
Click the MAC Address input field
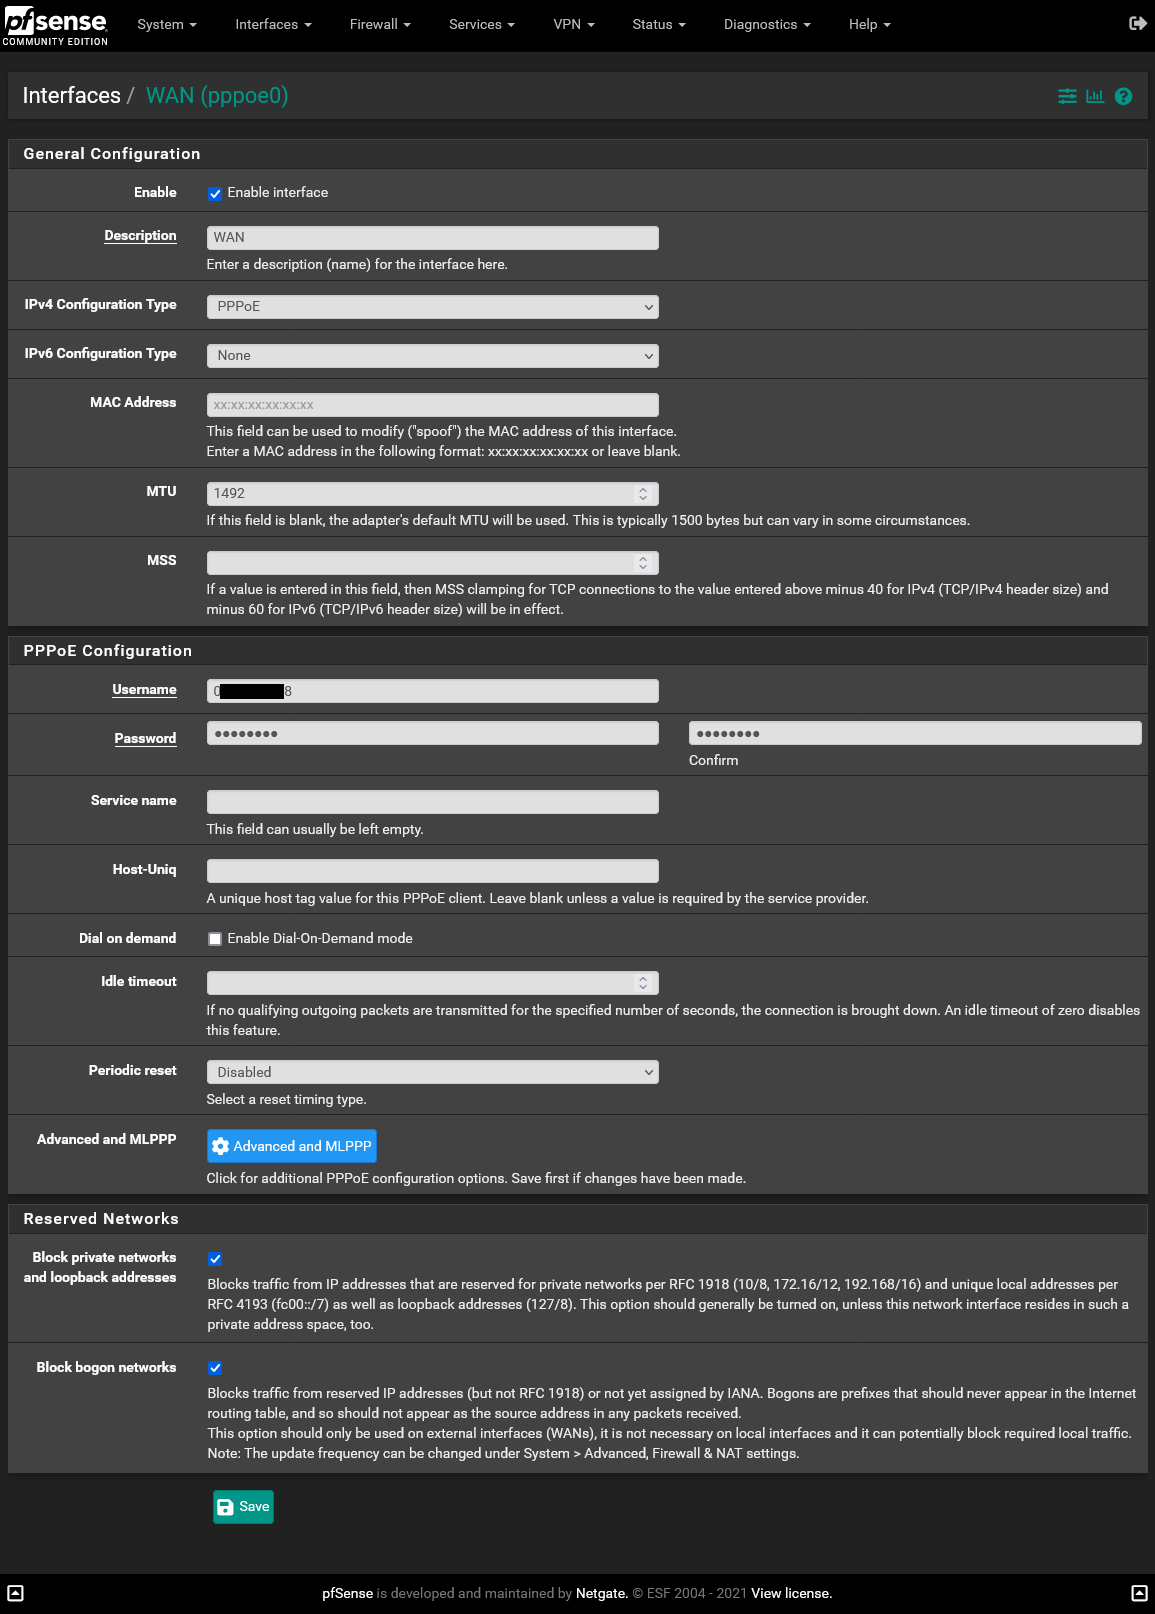click(x=432, y=405)
